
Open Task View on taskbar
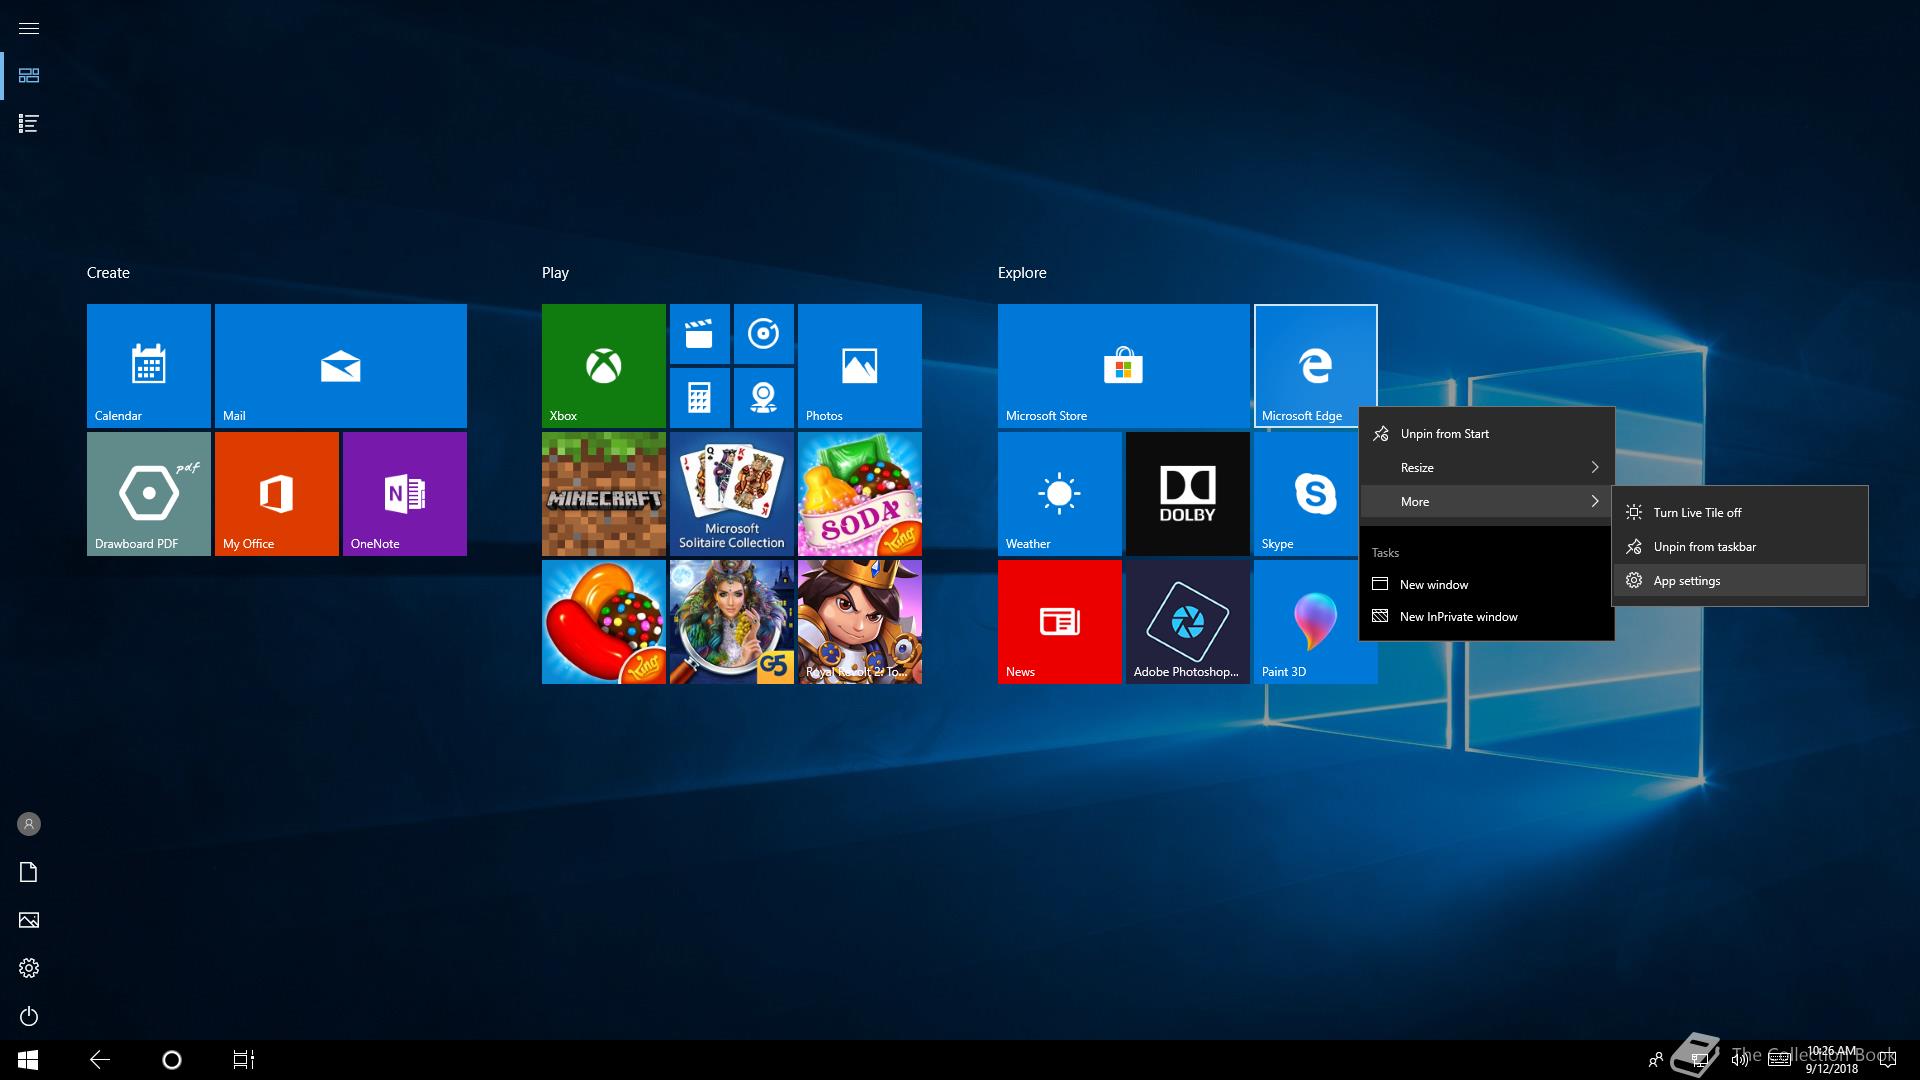tap(244, 1060)
